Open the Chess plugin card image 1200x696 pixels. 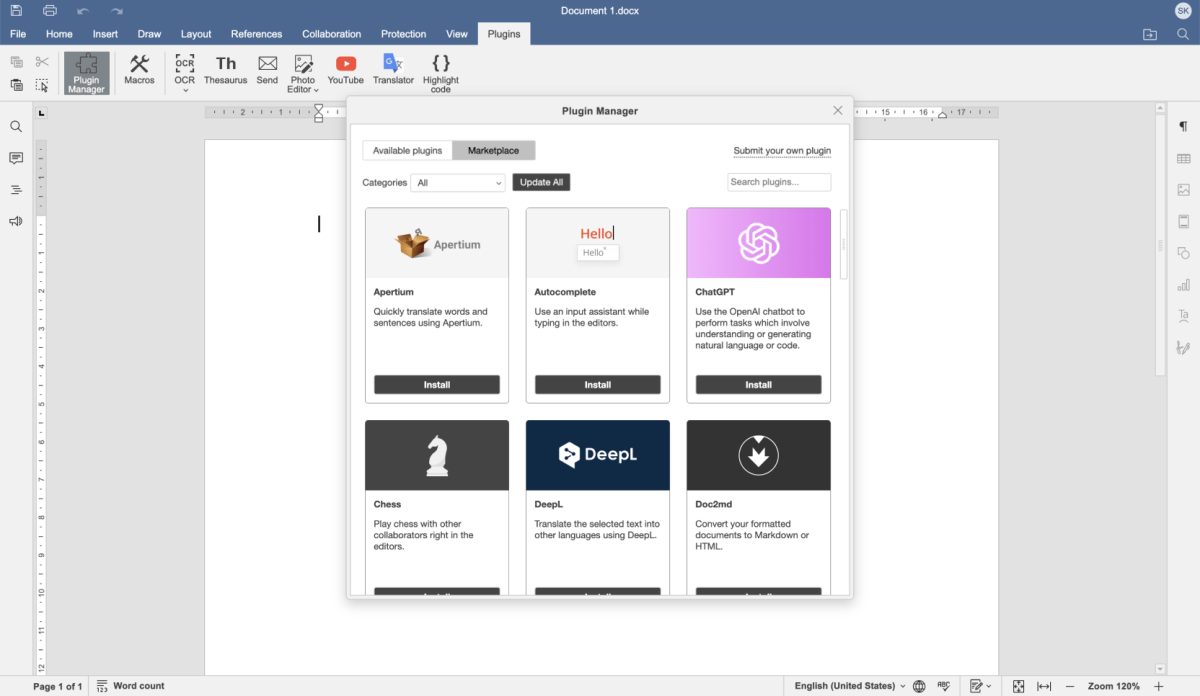[x=437, y=455]
